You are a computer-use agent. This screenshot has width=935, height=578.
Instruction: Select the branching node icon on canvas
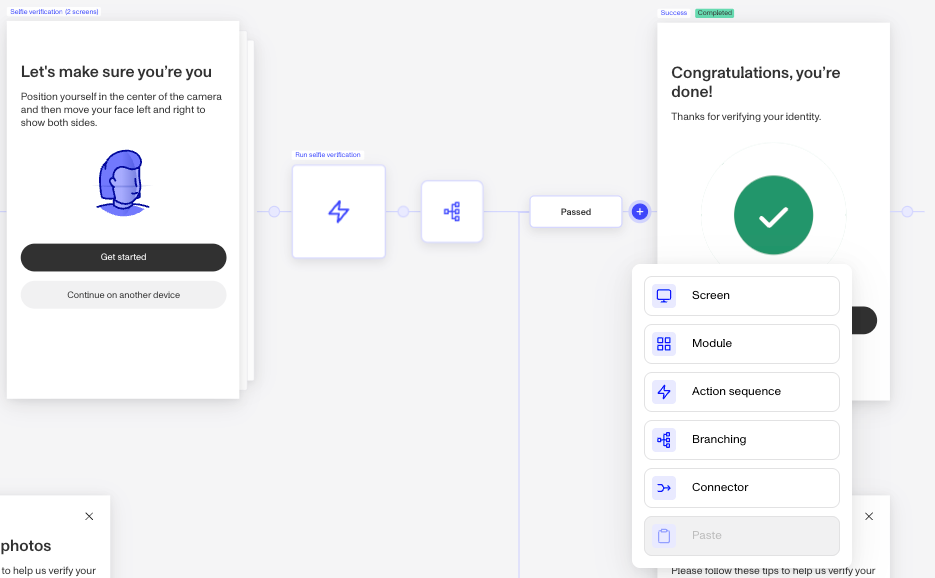452,212
